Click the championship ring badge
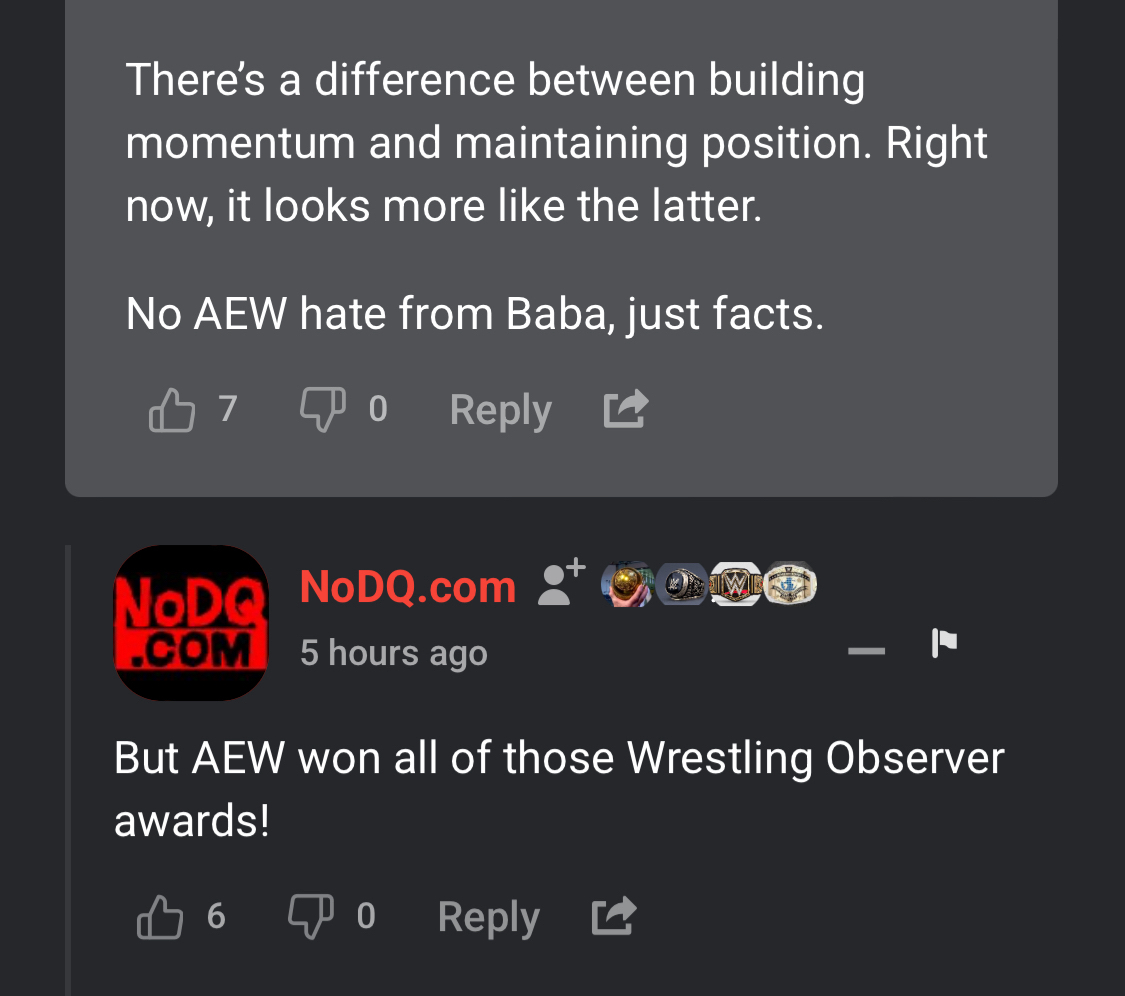 (x=682, y=584)
